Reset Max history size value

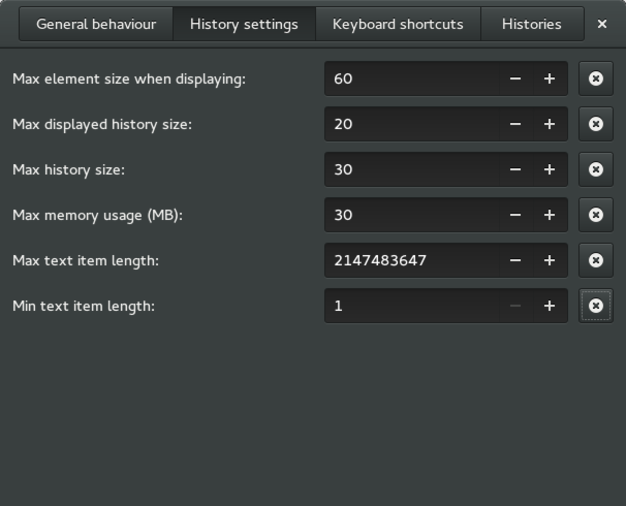pyautogui.click(x=596, y=170)
